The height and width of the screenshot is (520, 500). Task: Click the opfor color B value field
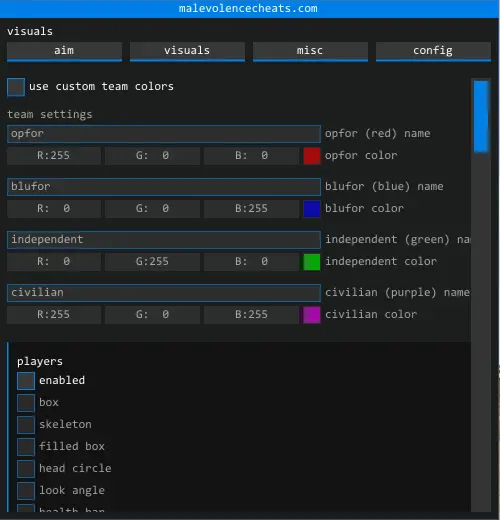click(x=251, y=156)
